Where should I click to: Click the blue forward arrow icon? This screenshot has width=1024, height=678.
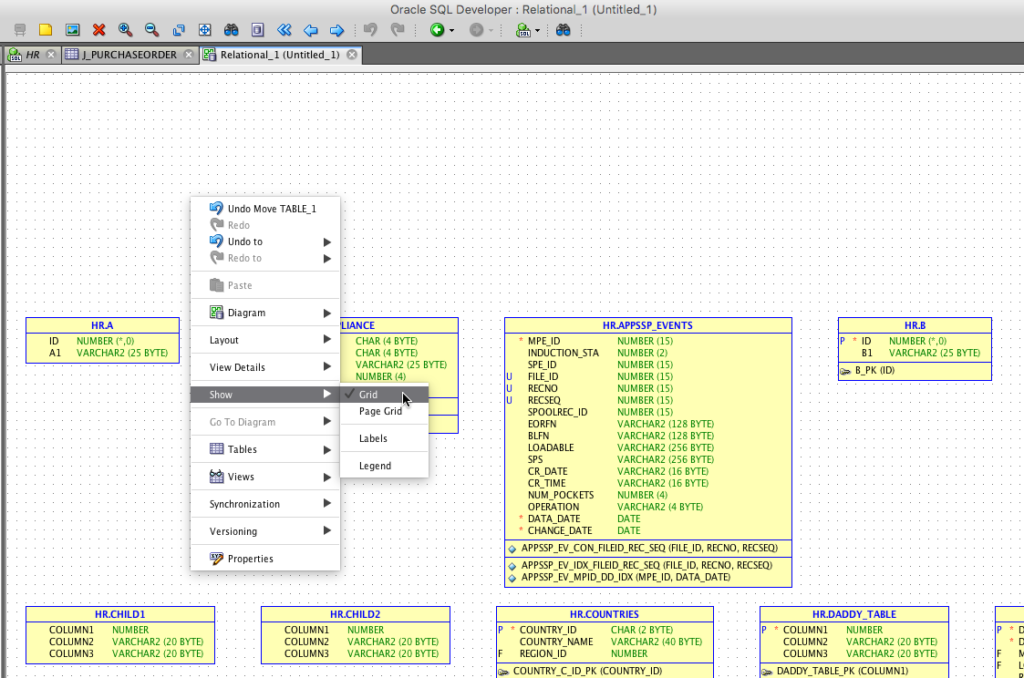pos(337,30)
